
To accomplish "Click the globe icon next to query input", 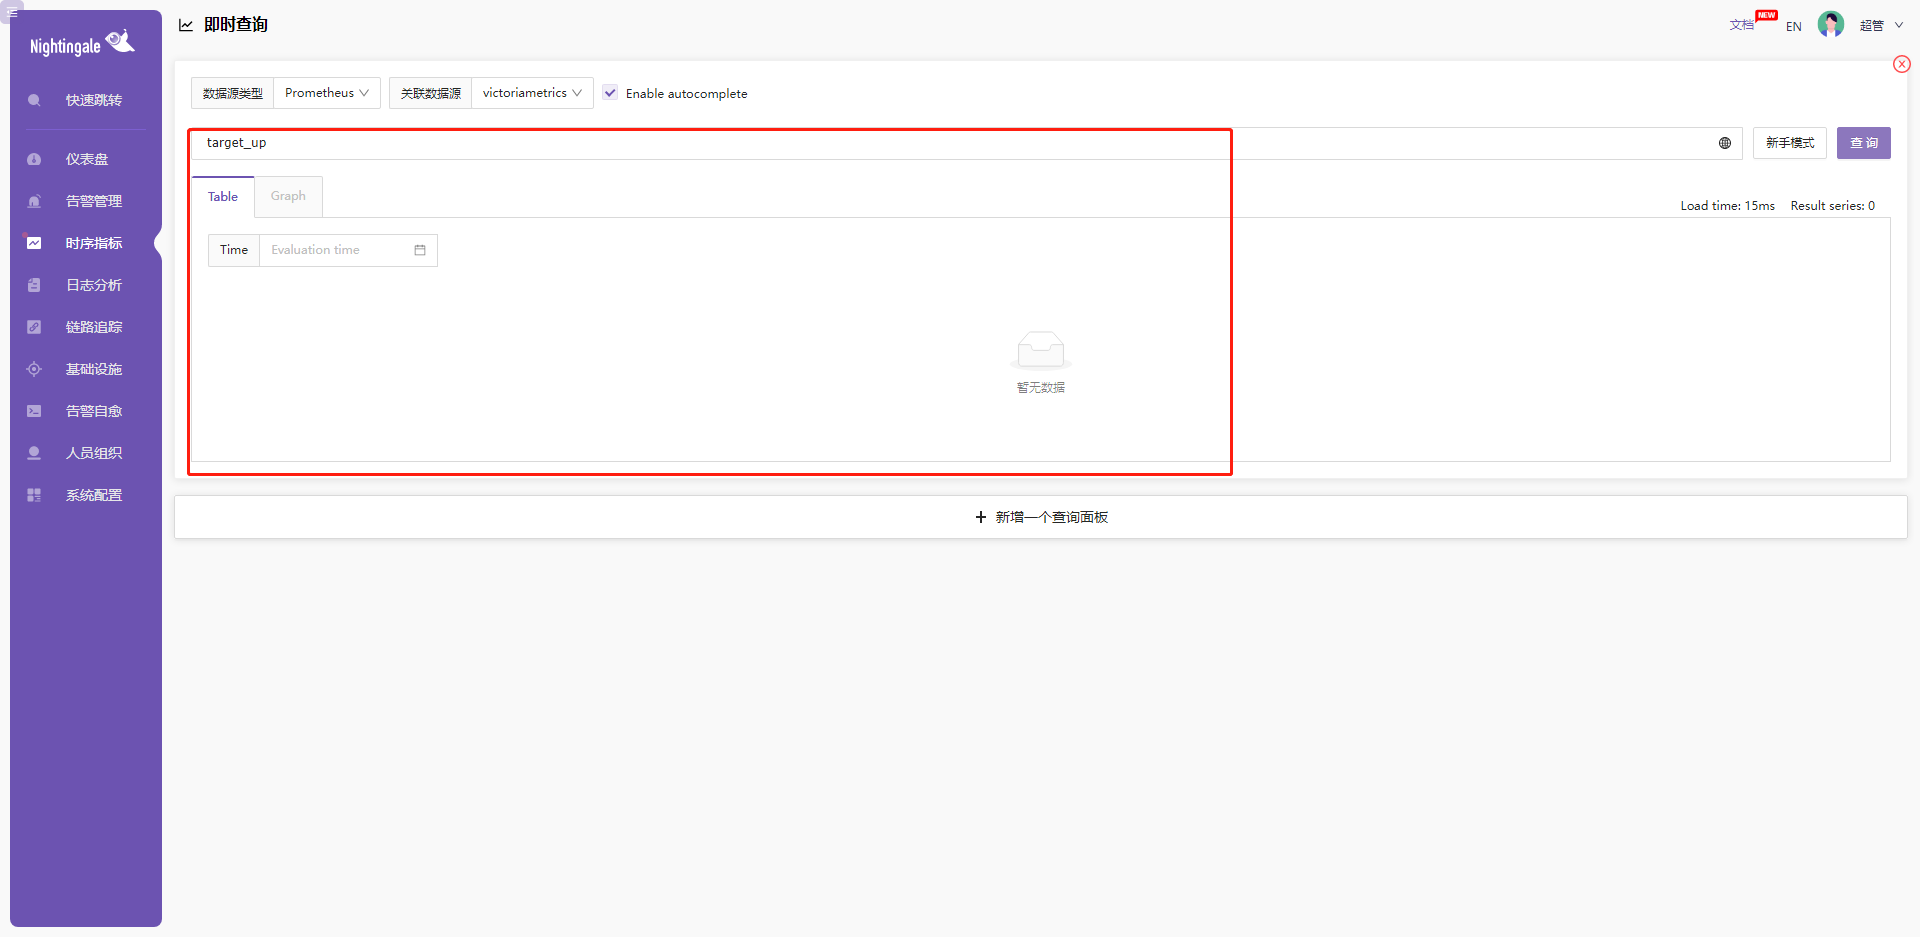I will [1724, 143].
